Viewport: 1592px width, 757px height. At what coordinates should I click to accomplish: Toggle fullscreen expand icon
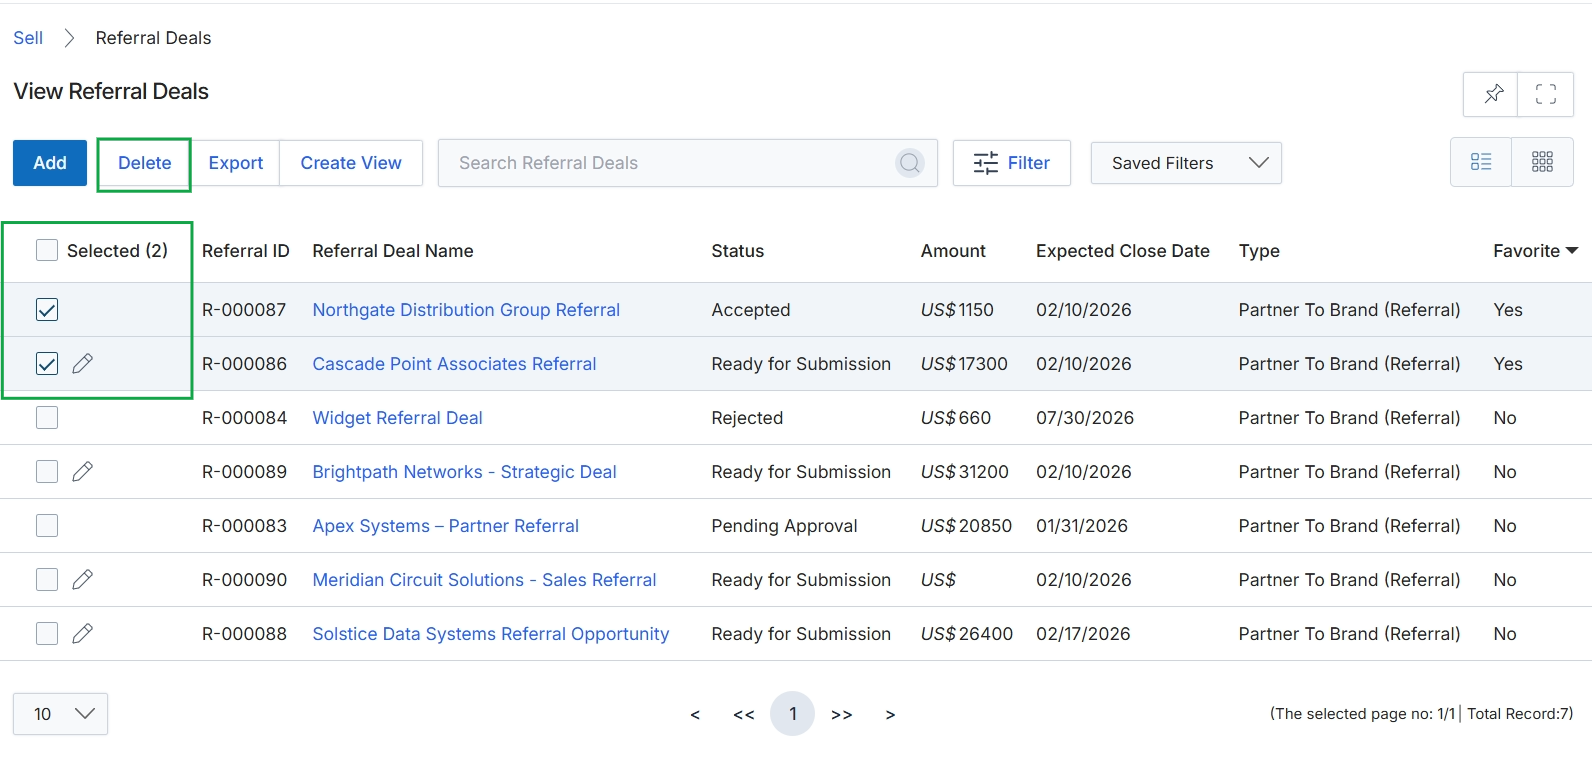[1546, 94]
